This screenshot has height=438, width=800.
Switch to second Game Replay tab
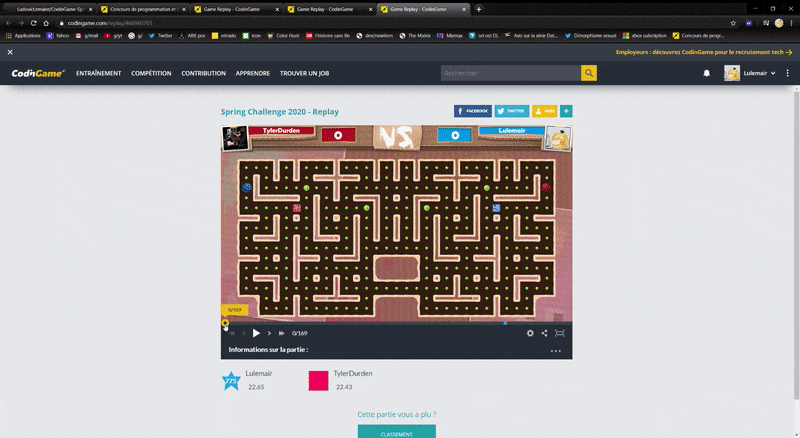[x=330, y=9]
